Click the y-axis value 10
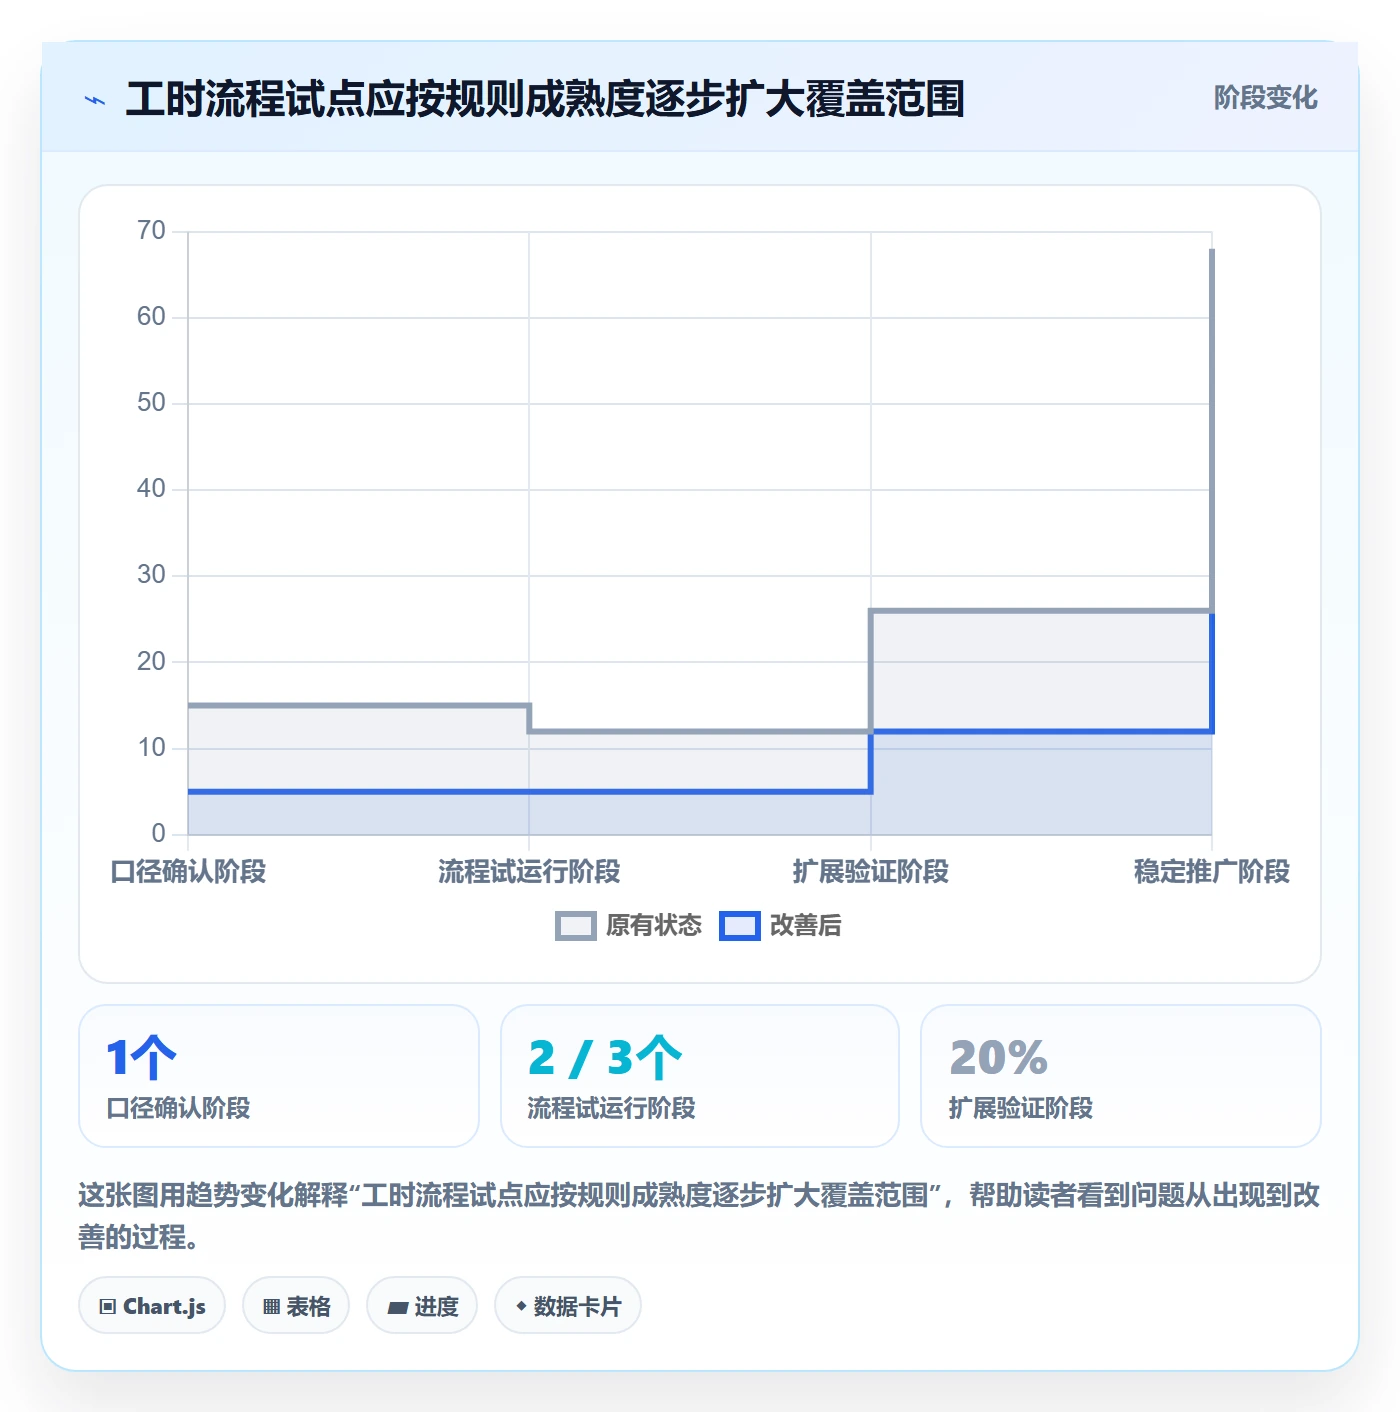1400x1412 pixels. point(151,748)
